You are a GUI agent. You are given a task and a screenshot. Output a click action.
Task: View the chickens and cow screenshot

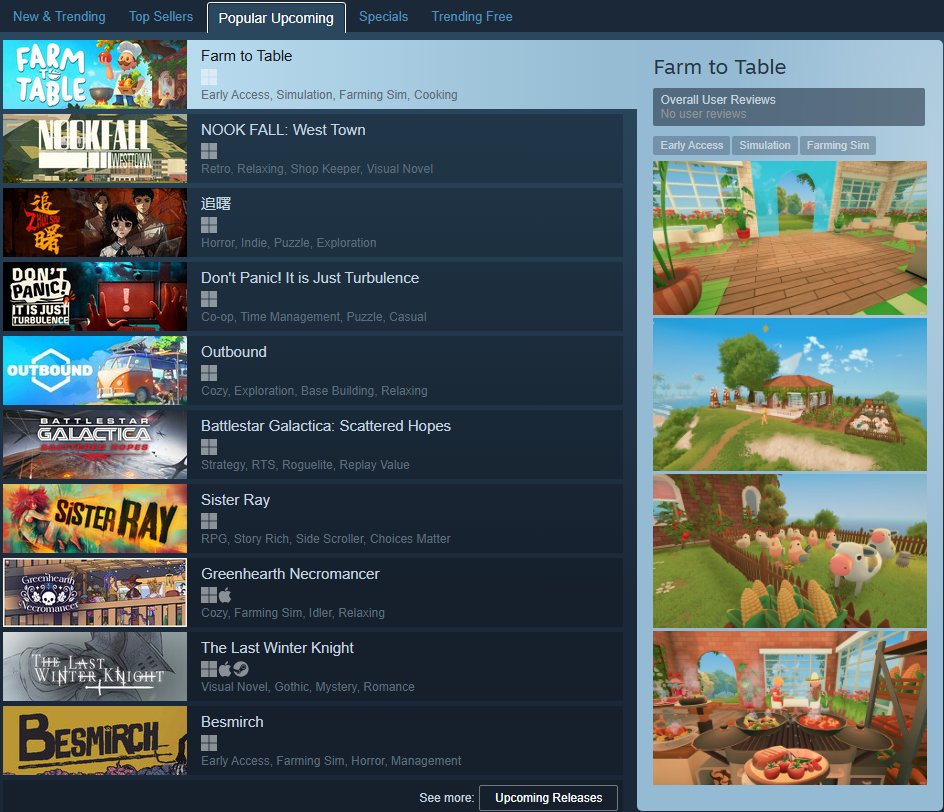click(x=790, y=551)
